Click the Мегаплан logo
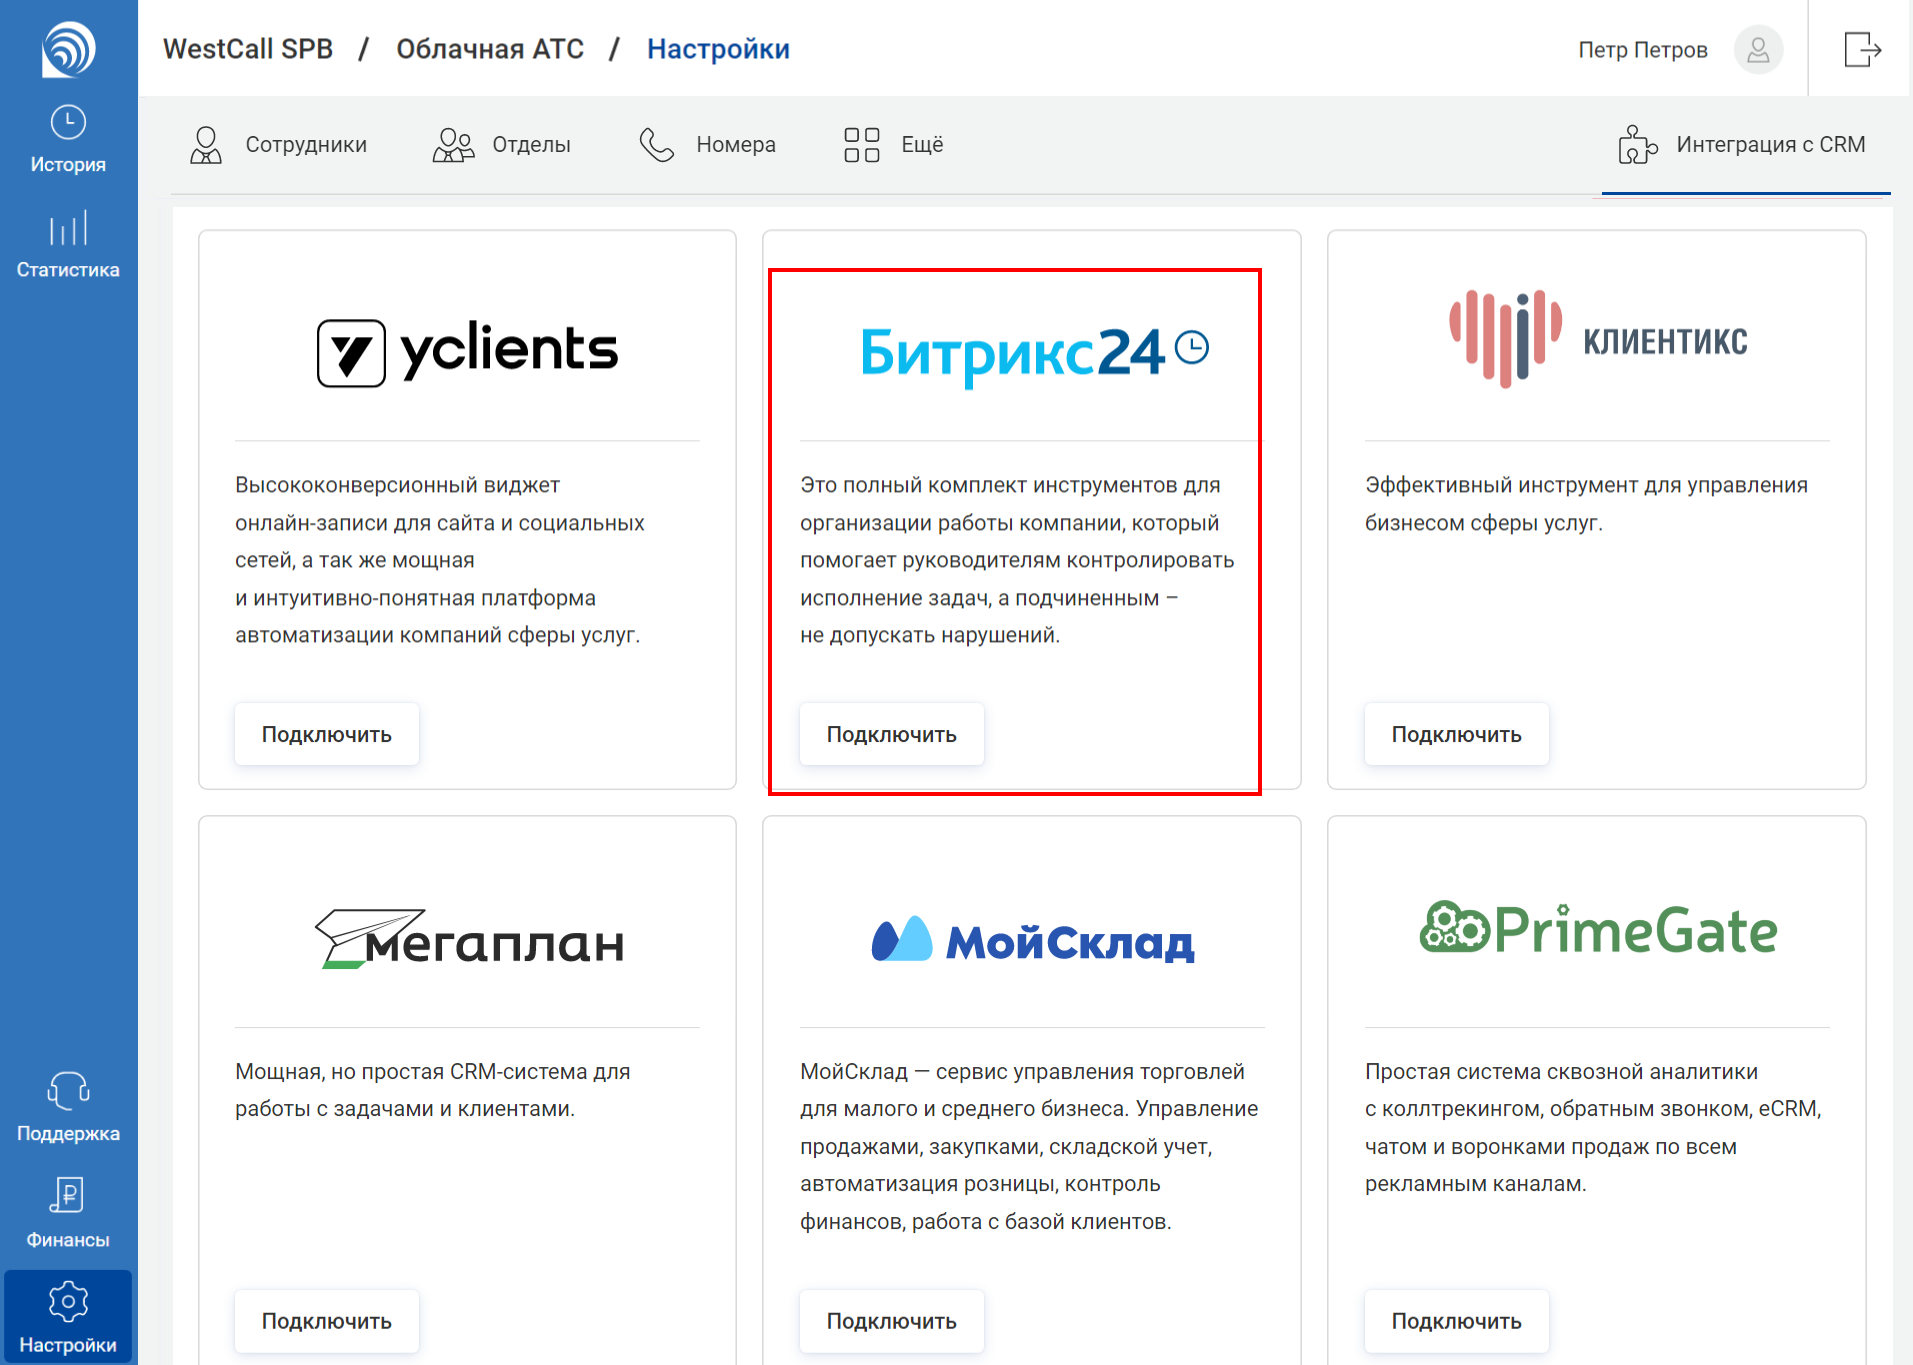This screenshot has width=1913, height=1365. 469,938
